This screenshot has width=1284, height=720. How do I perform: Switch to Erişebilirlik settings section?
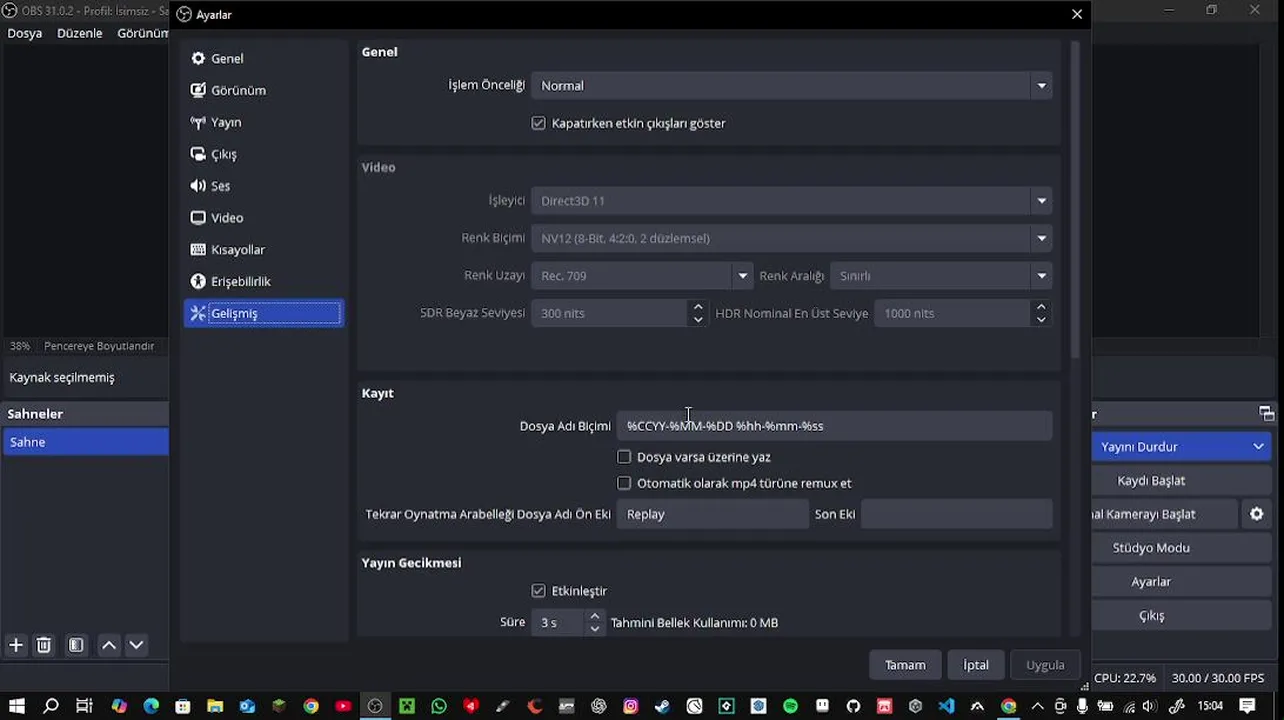264,282
